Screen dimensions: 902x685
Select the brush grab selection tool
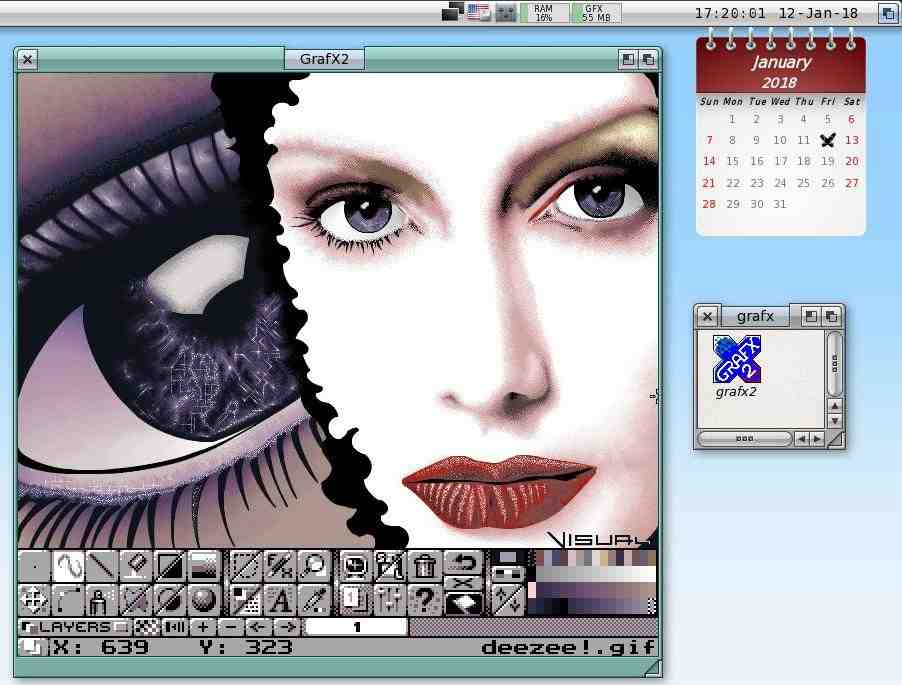tap(246, 567)
